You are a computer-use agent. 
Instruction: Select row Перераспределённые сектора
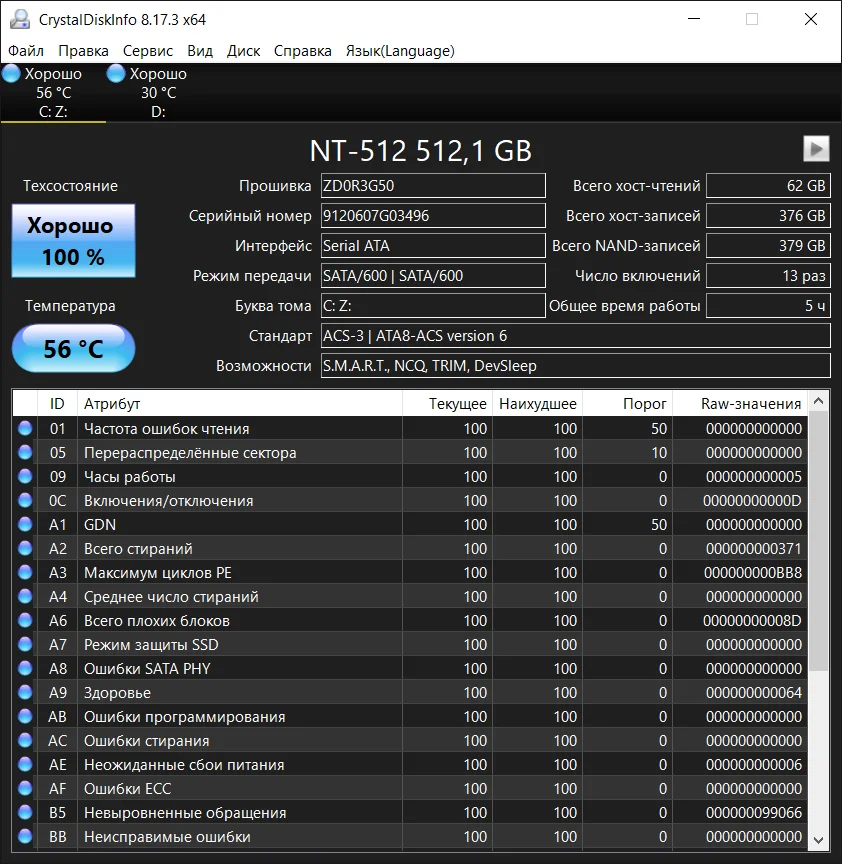pos(410,452)
